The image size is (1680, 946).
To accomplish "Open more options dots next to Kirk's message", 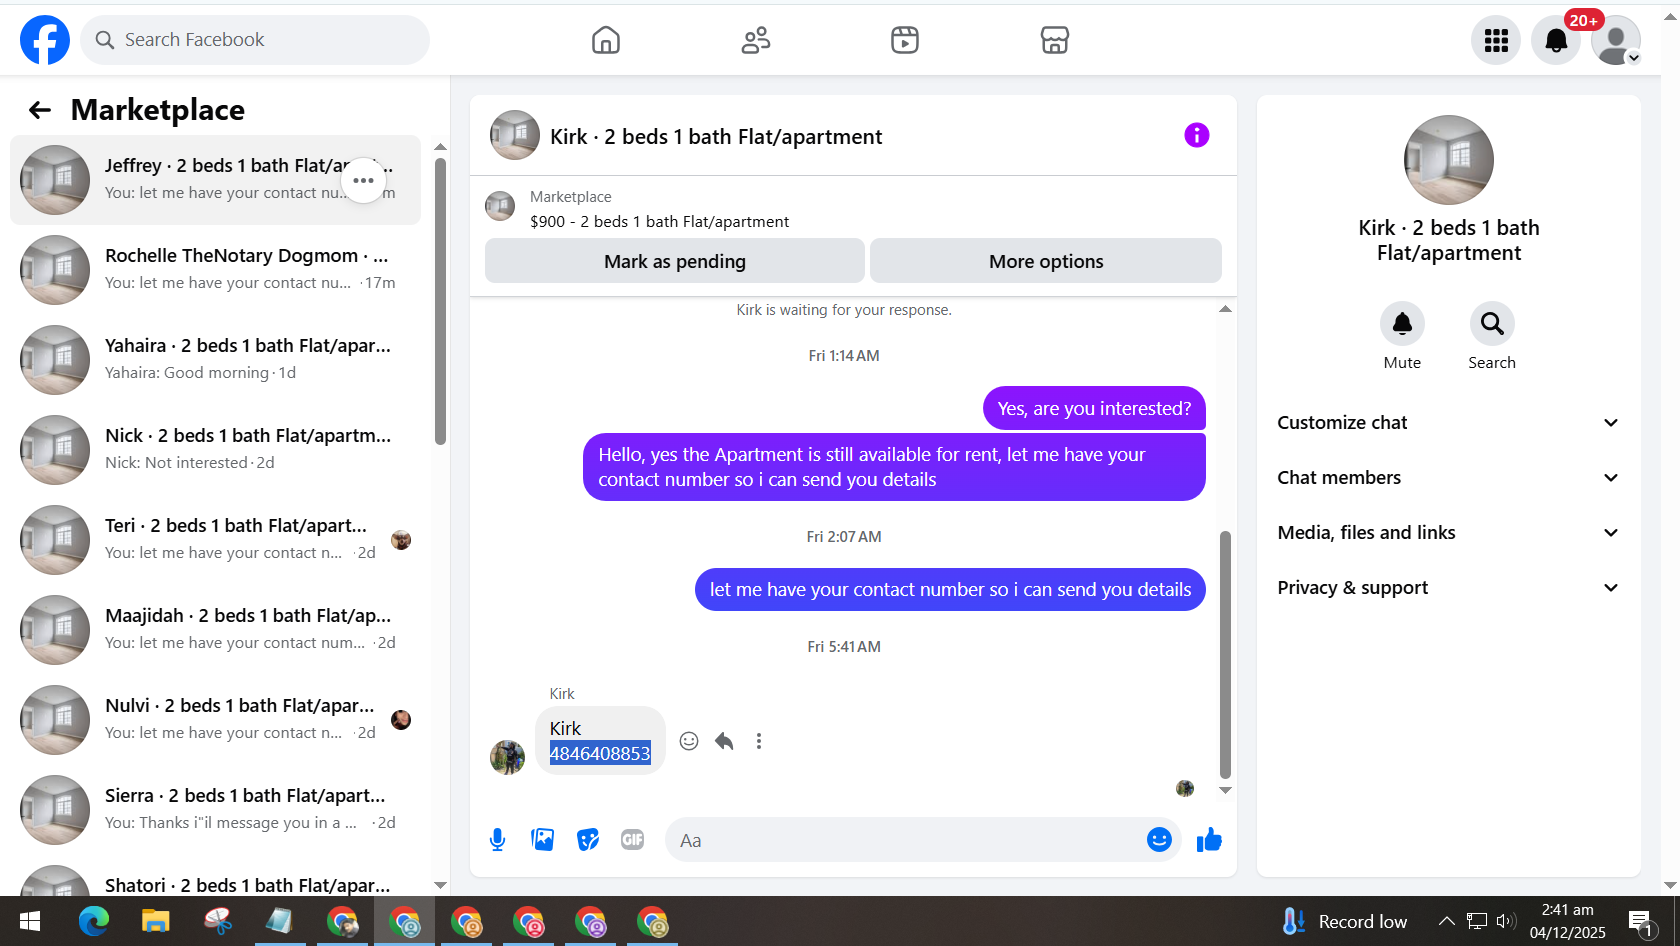I will (759, 741).
